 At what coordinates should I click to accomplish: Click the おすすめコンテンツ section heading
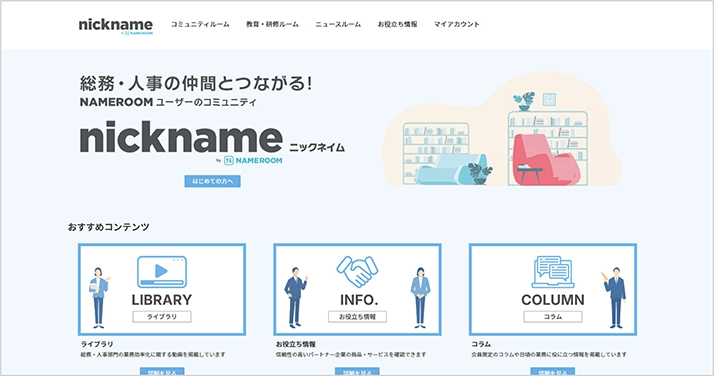pyautogui.click(x=108, y=227)
